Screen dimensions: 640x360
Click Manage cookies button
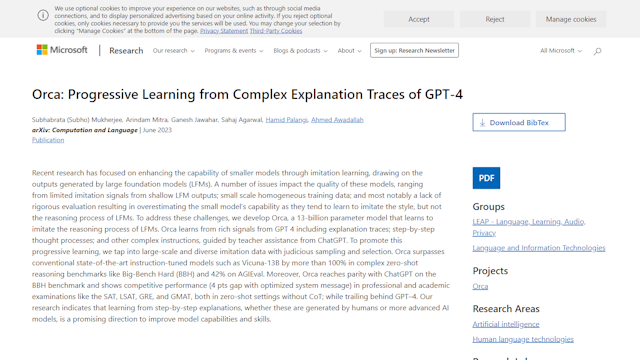tap(571, 19)
